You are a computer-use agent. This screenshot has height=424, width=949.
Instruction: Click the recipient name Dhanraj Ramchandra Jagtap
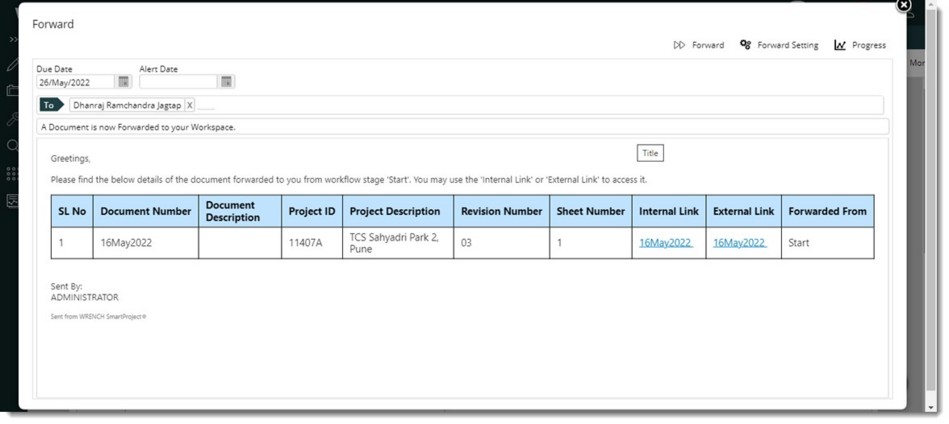[x=126, y=105]
